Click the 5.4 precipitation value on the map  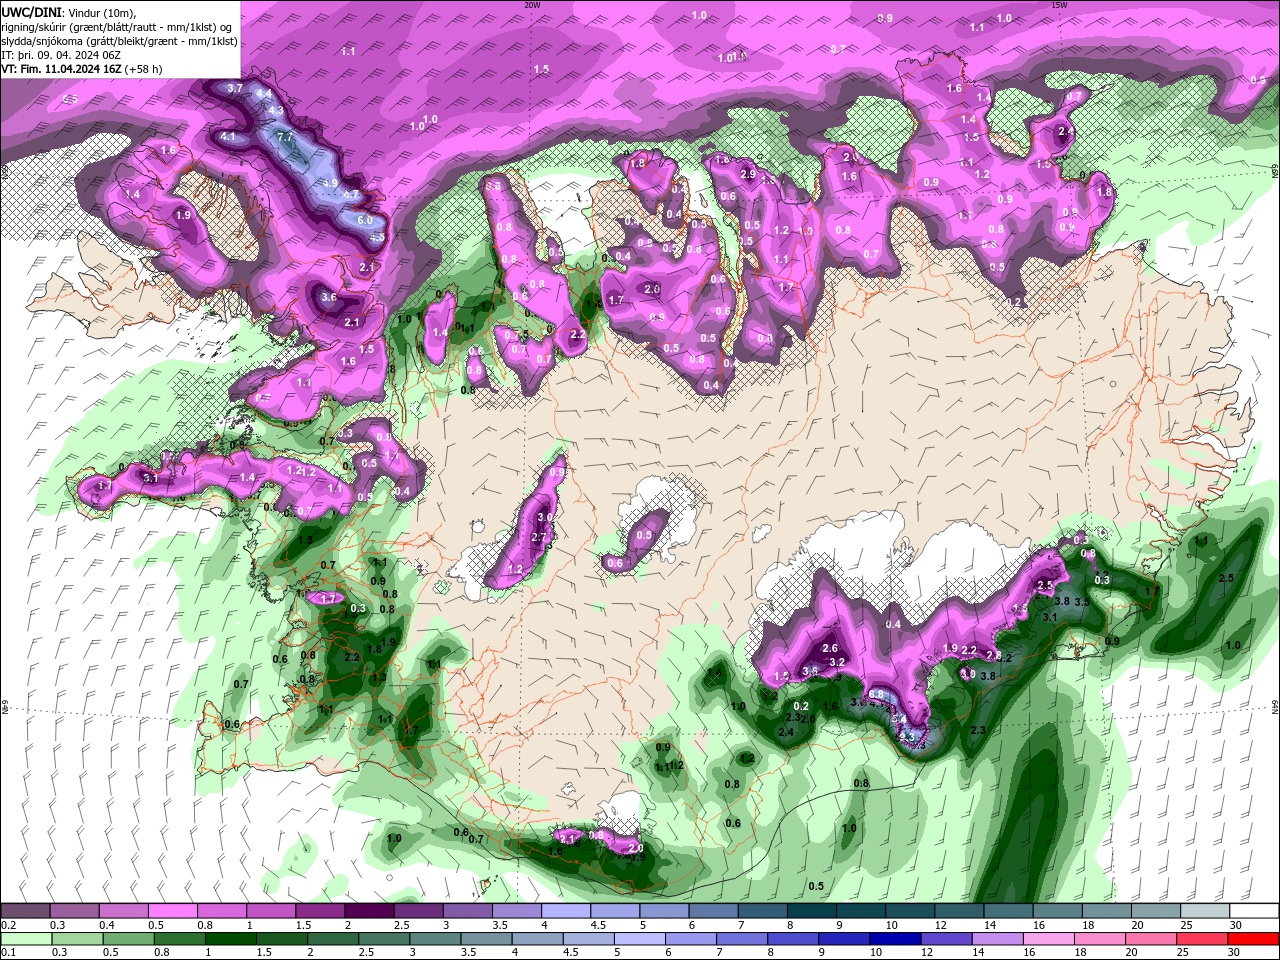(x=899, y=719)
